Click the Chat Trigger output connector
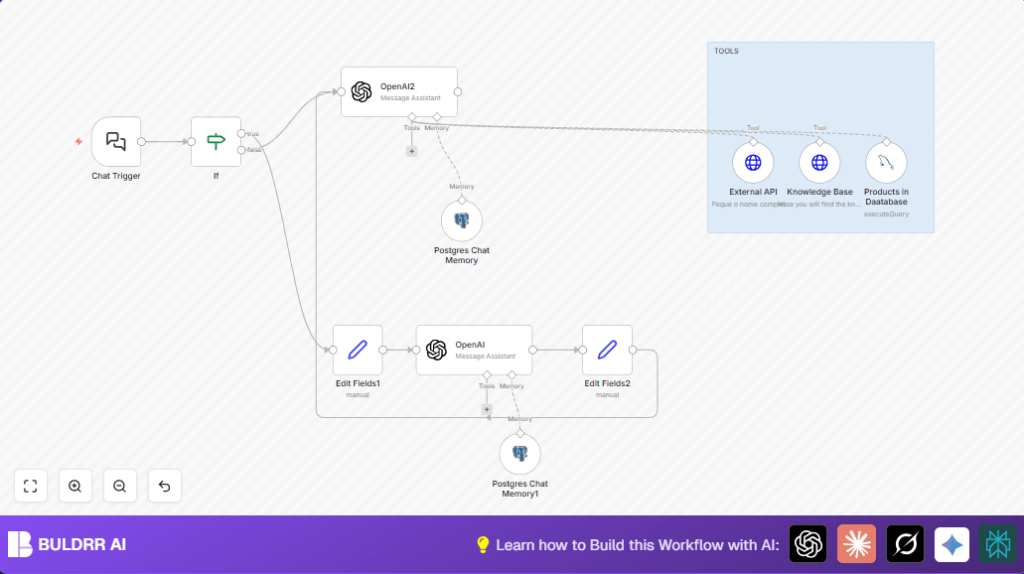Viewport: 1024px width, 574px height. coord(141,142)
